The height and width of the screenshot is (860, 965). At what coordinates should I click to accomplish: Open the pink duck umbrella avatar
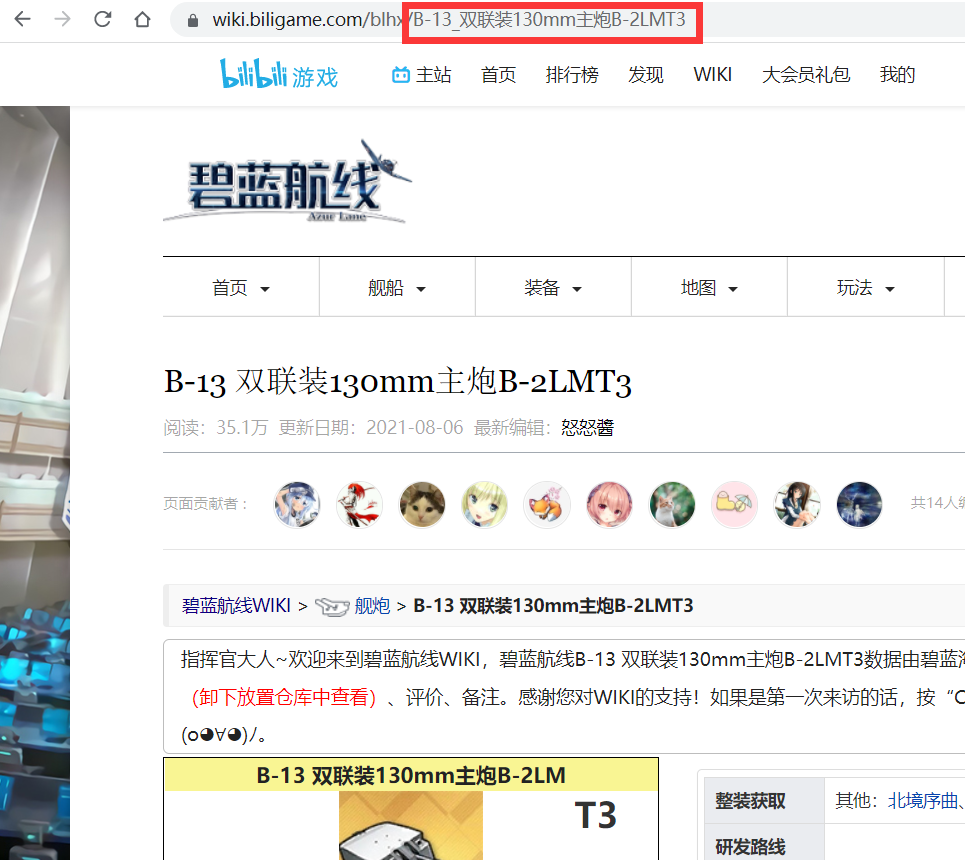734,505
